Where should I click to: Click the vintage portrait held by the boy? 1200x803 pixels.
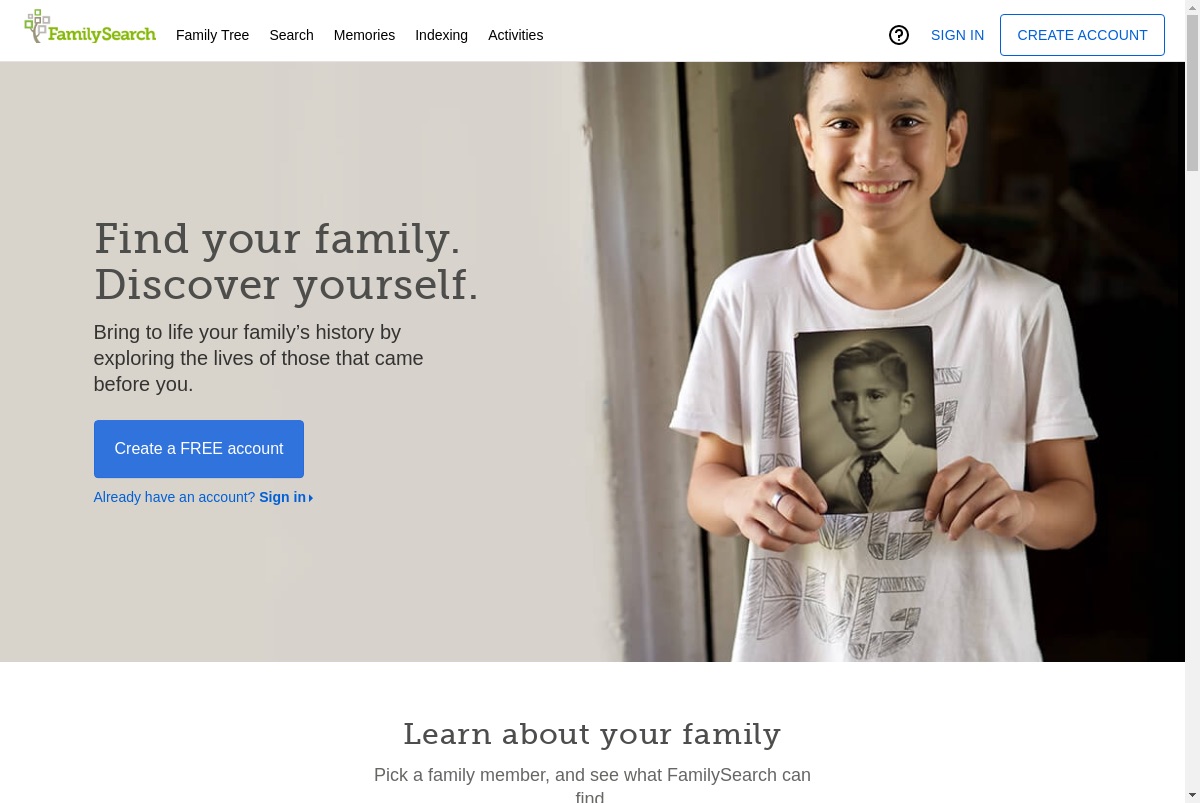[x=866, y=419]
